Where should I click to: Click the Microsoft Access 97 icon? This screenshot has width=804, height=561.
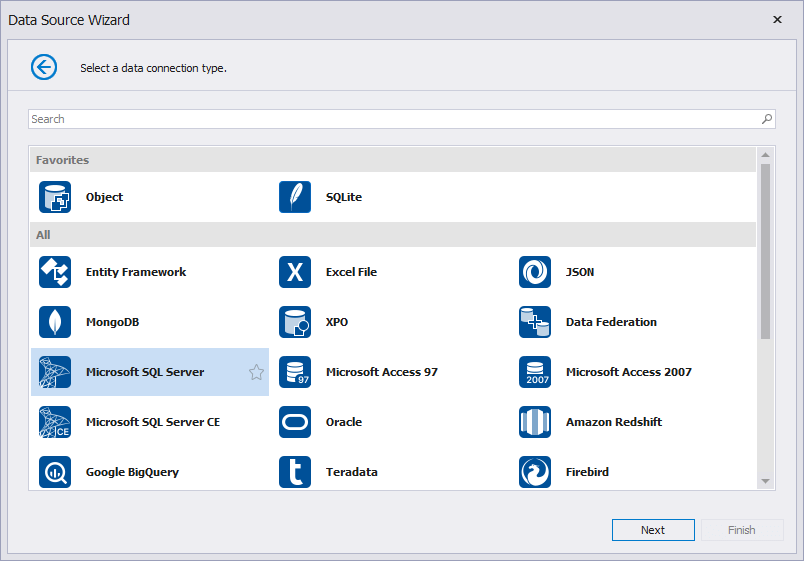click(295, 372)
